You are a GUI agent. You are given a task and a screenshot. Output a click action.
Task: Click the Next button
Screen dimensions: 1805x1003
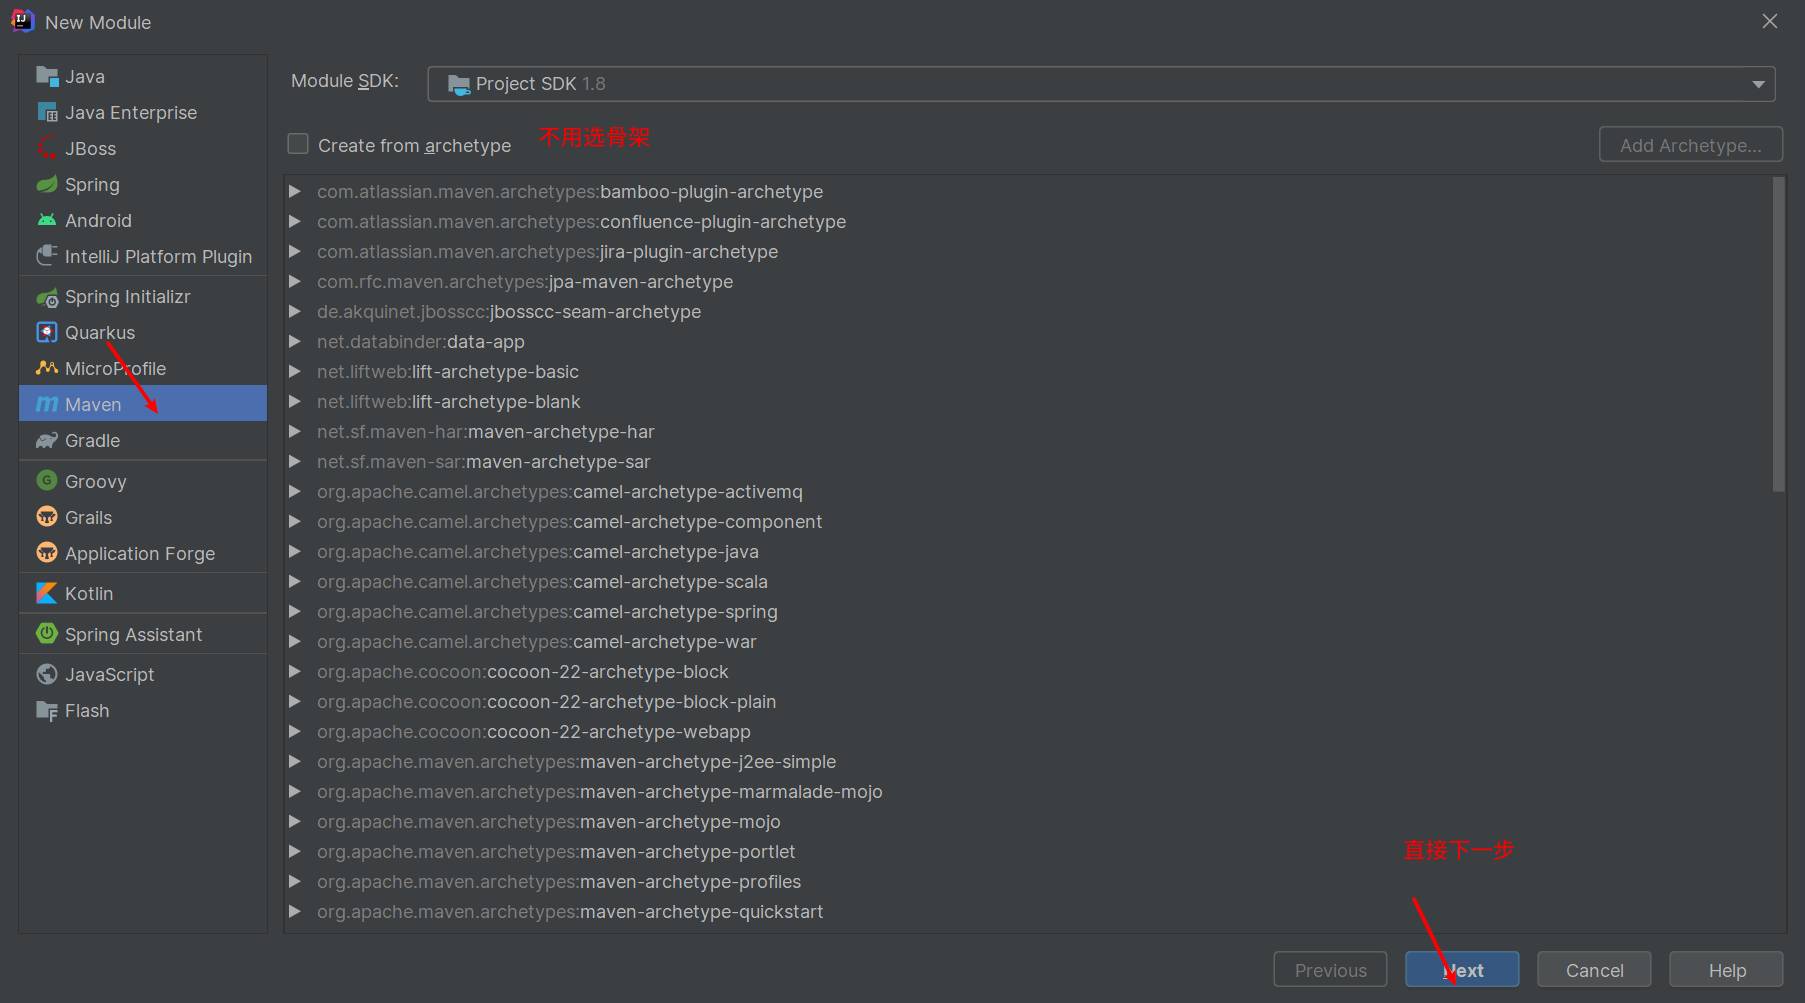tap(1462, 970)
